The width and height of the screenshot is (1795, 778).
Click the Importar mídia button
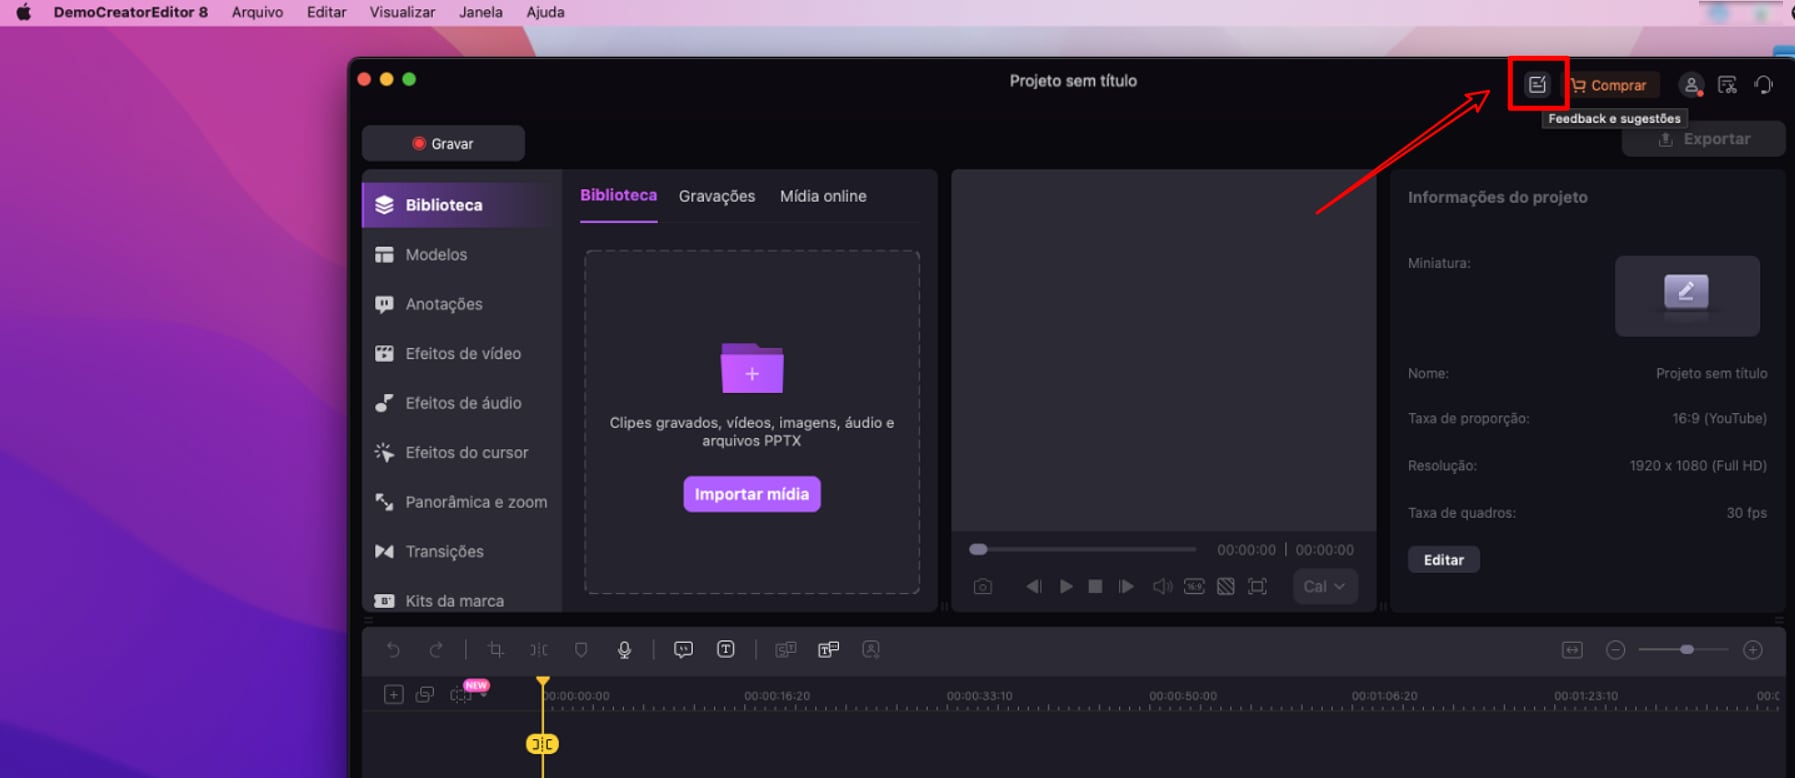point(751,494)
